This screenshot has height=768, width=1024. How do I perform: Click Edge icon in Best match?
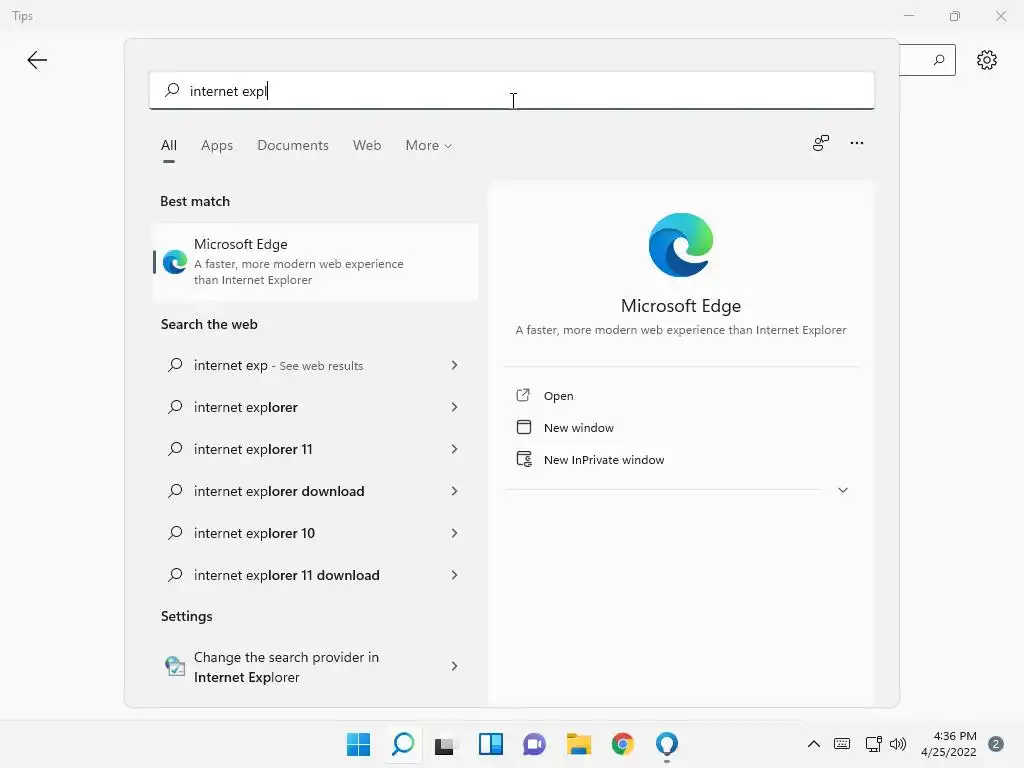click(x=175, y=262)
